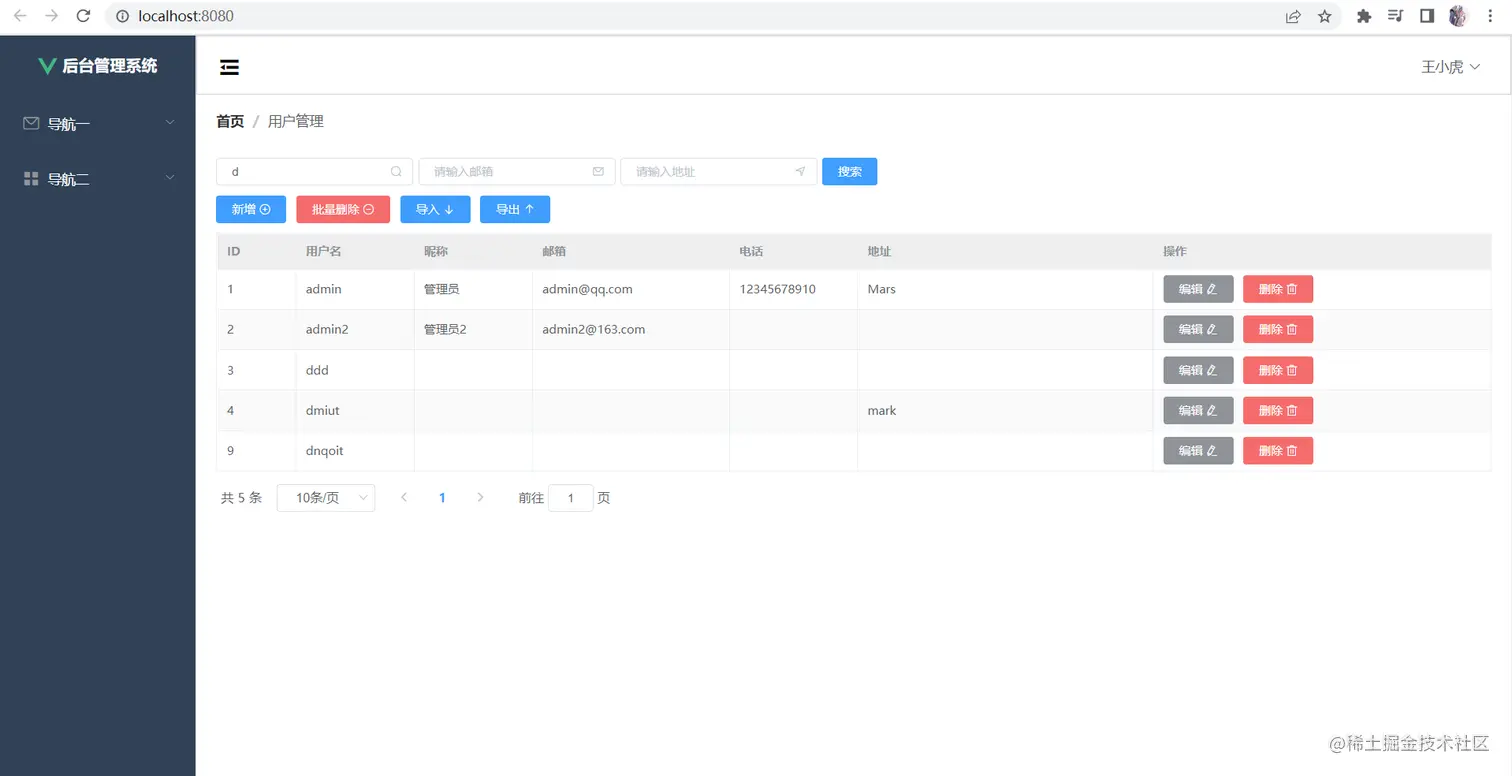1512x776 pixels.
Task: Collapse the sidebar with the hamburger icon
Action: 230,67
